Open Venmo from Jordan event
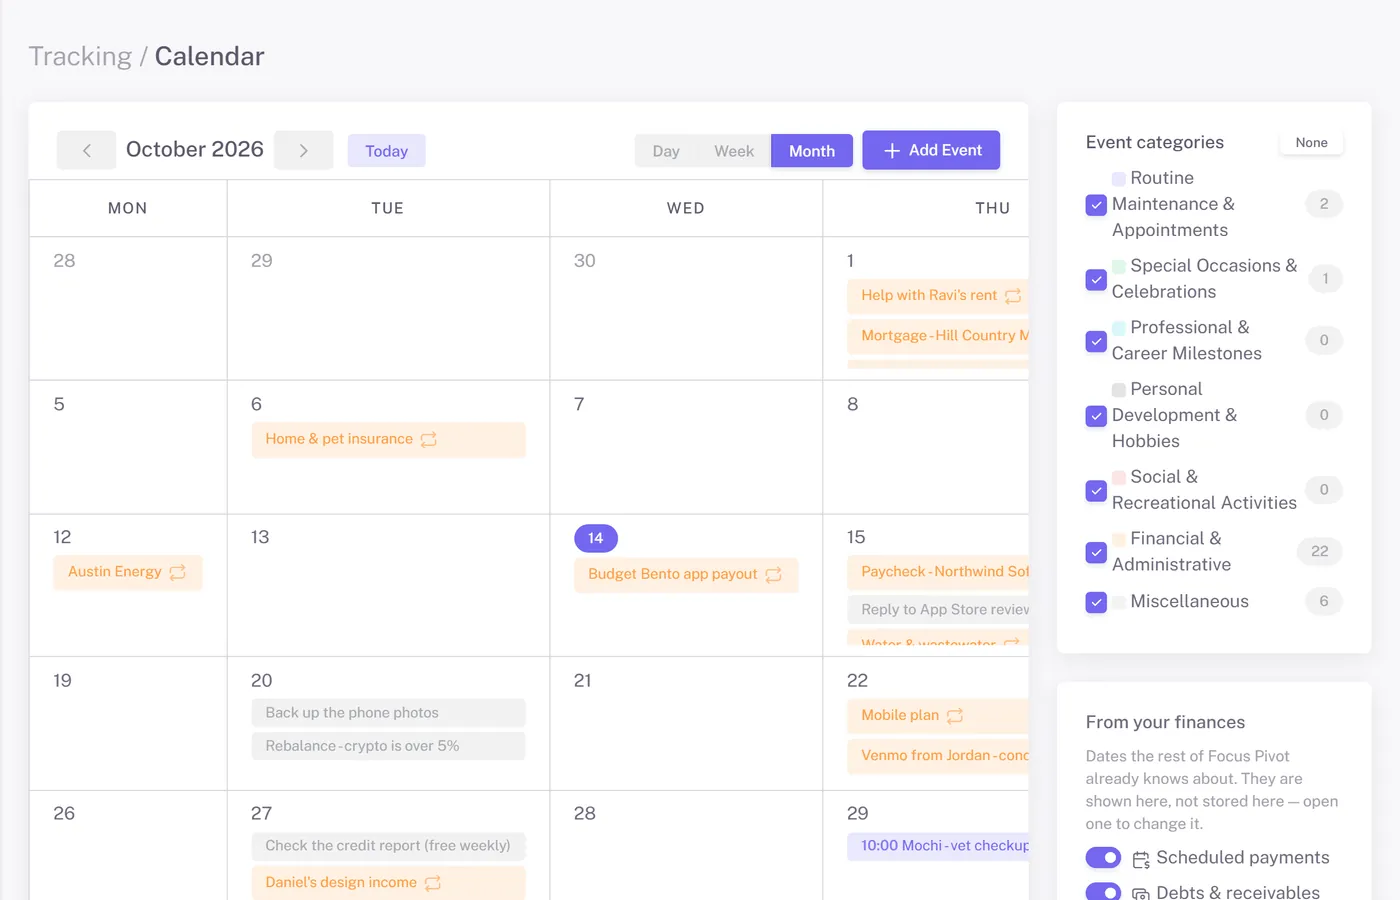Screen dimensions: 1400x900 [x=938, y=756]
